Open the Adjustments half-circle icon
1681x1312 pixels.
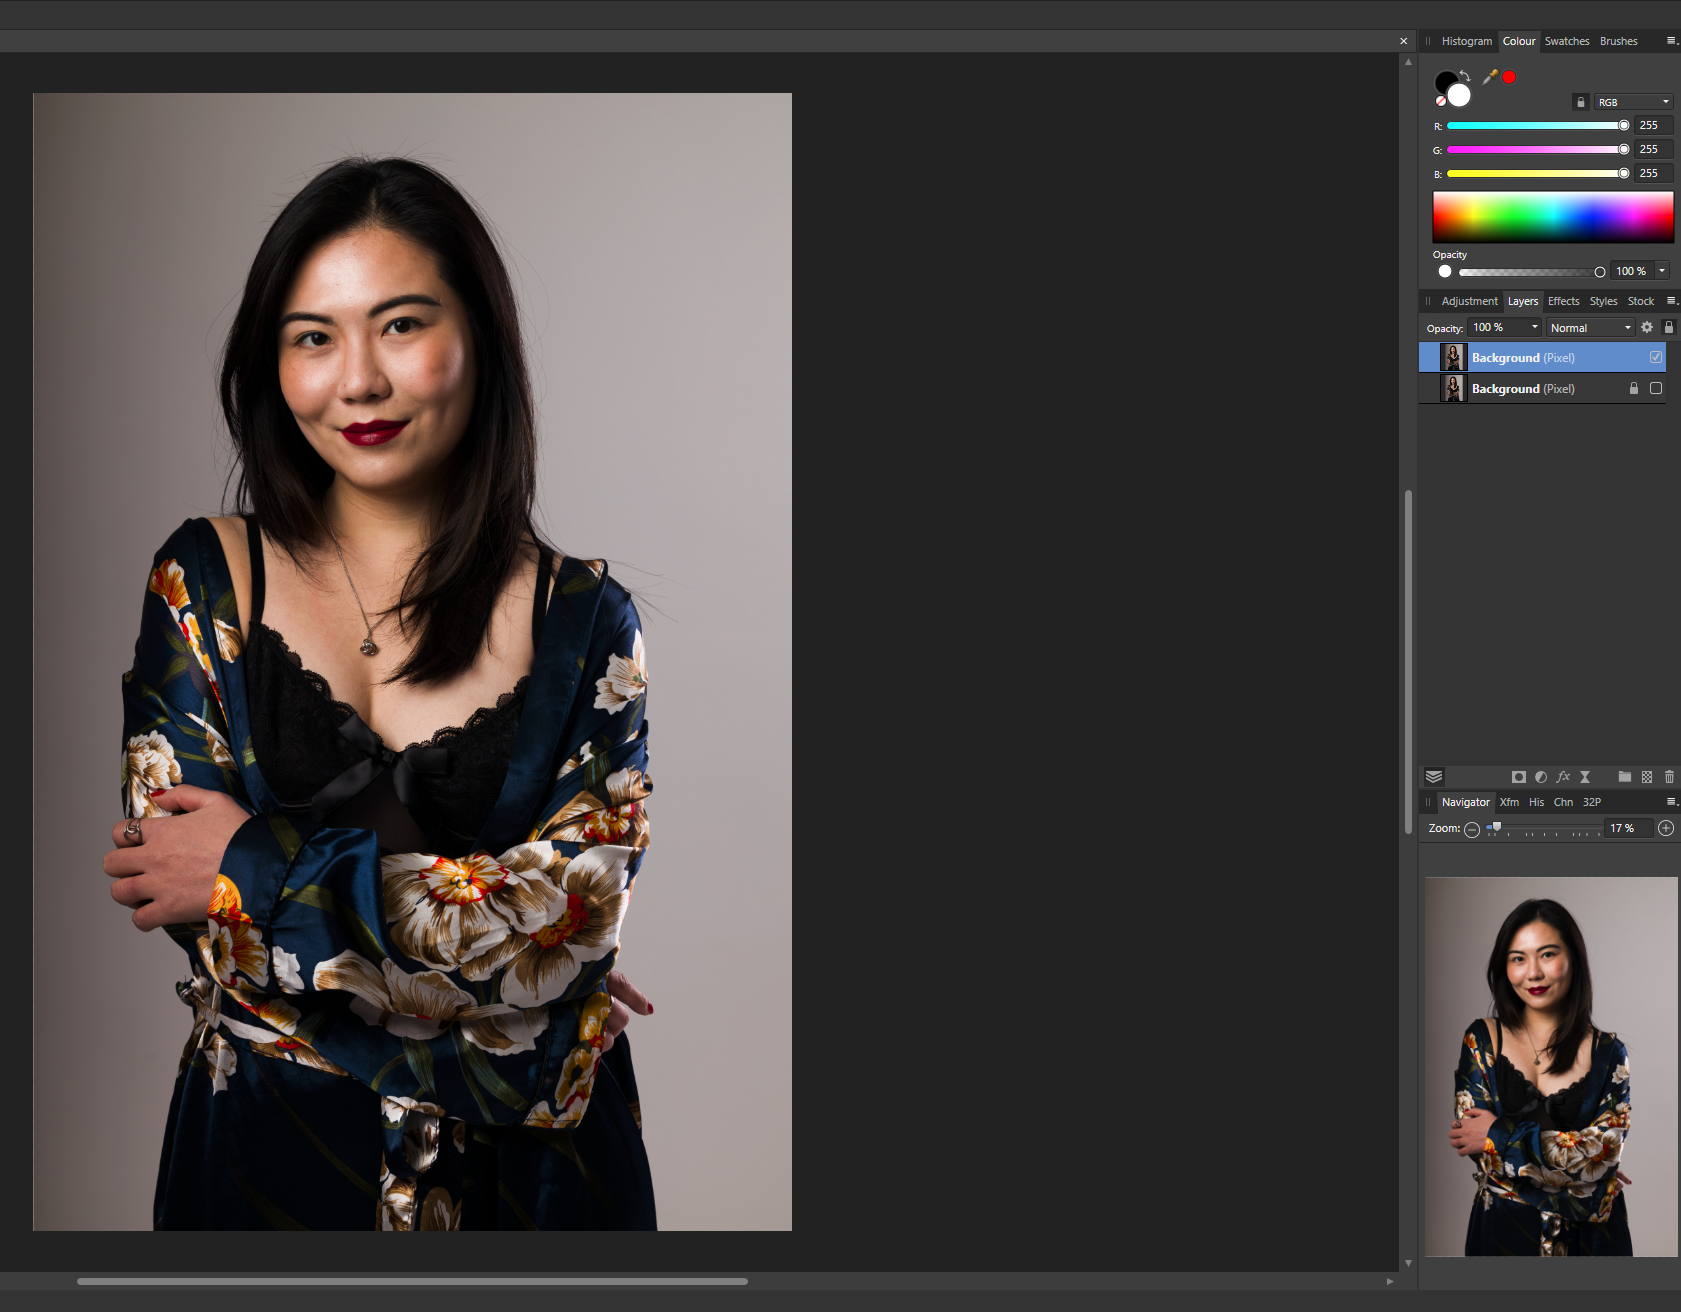pyautogui.click(x=1541, y=777)
